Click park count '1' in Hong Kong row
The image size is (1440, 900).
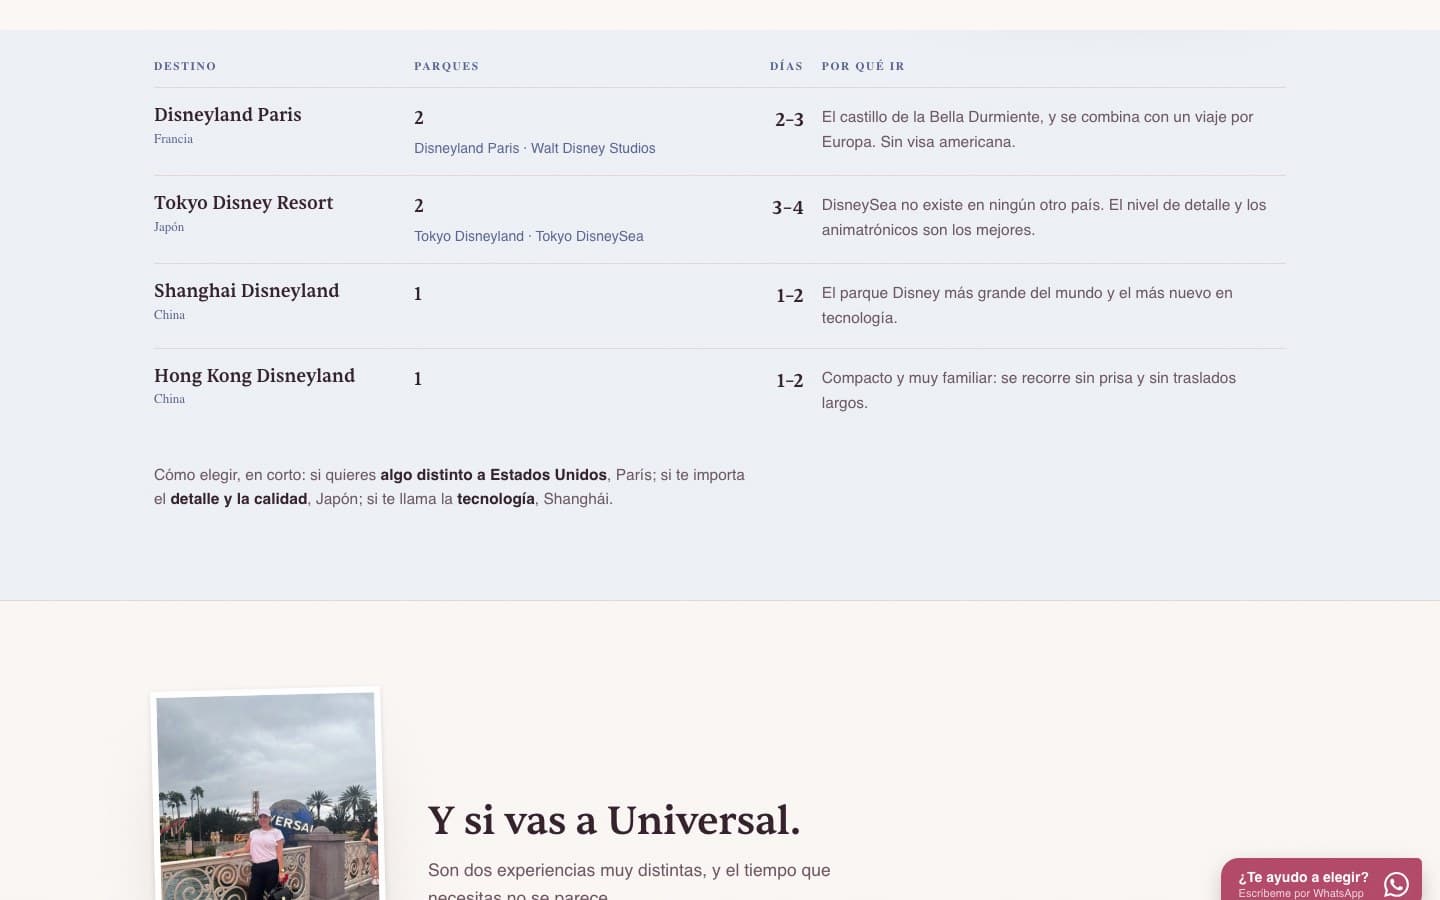[418, 379]
